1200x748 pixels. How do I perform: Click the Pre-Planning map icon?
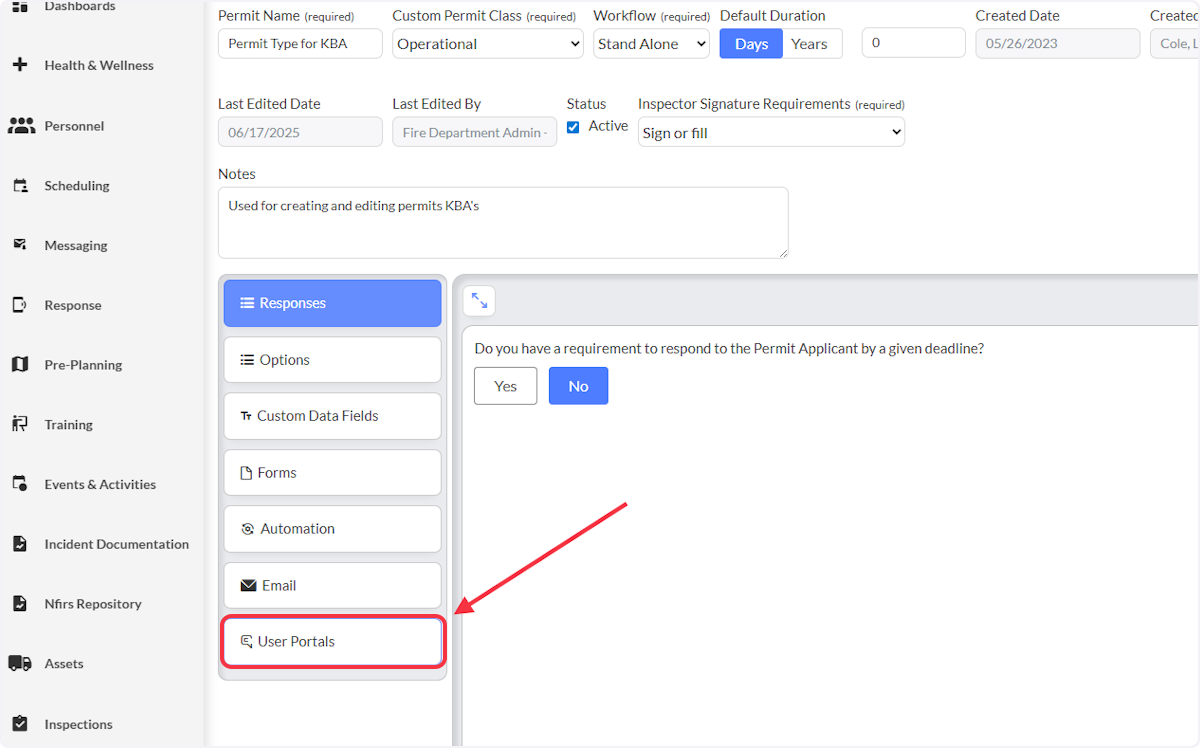[19, 365]
